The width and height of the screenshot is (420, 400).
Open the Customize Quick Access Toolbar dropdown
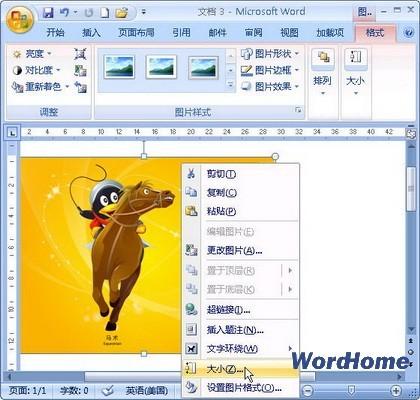pyautogui.click(x=144, y=13)
